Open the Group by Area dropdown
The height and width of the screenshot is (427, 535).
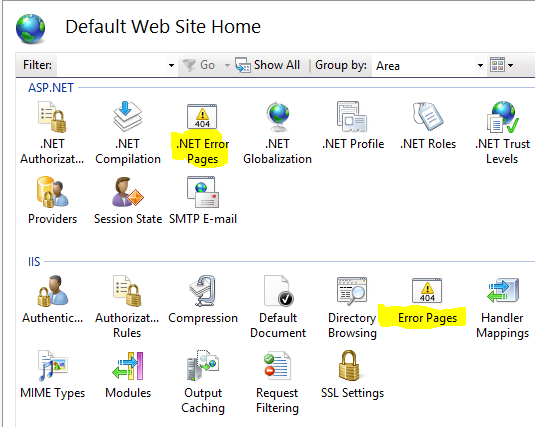429,65
